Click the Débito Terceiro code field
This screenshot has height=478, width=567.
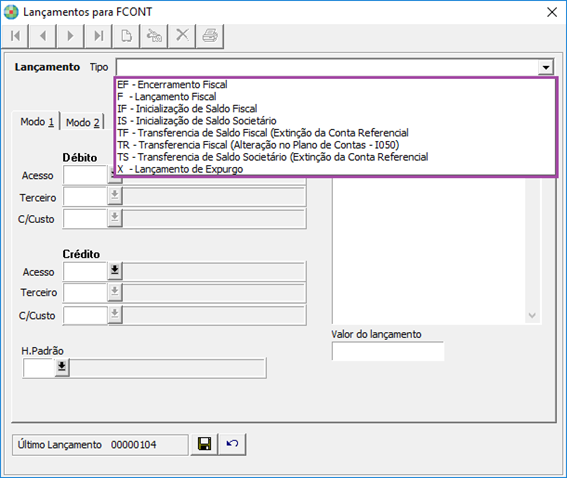(x=85, y=196)
